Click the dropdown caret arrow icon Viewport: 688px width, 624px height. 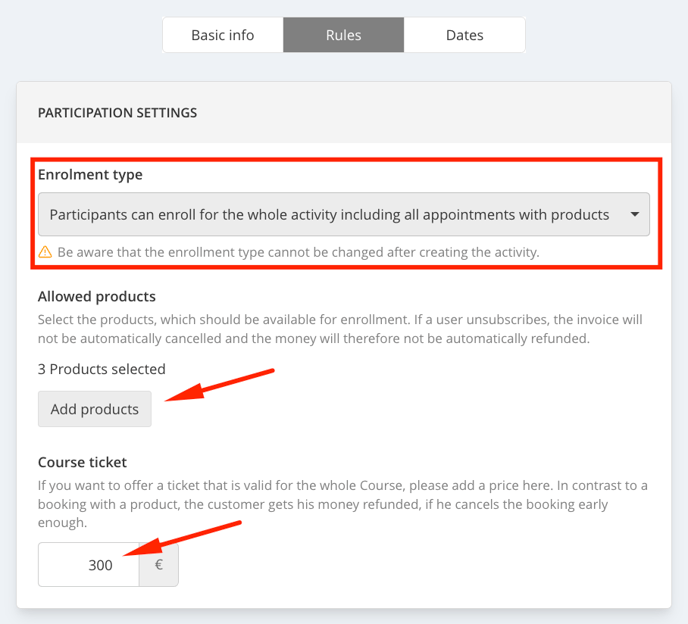(634, 214)
